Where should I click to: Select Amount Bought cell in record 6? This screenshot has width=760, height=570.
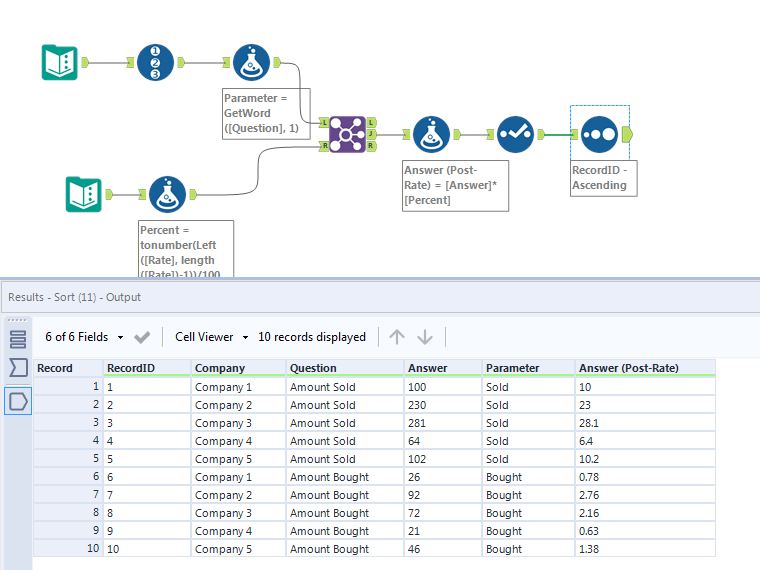click(x=345, y=477)
